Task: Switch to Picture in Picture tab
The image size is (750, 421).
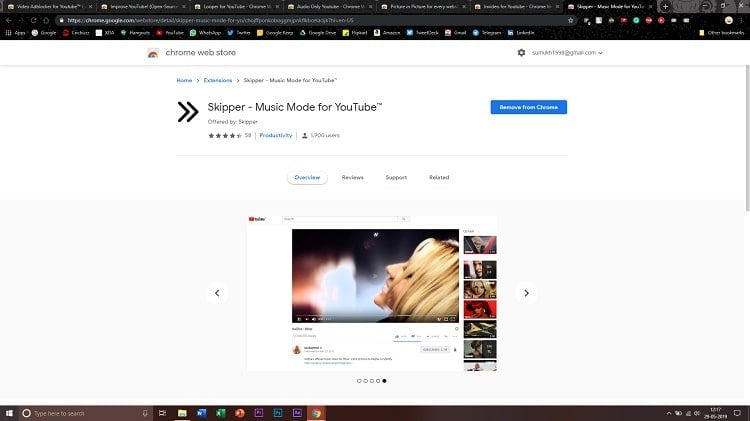Action: pos(423,7)
